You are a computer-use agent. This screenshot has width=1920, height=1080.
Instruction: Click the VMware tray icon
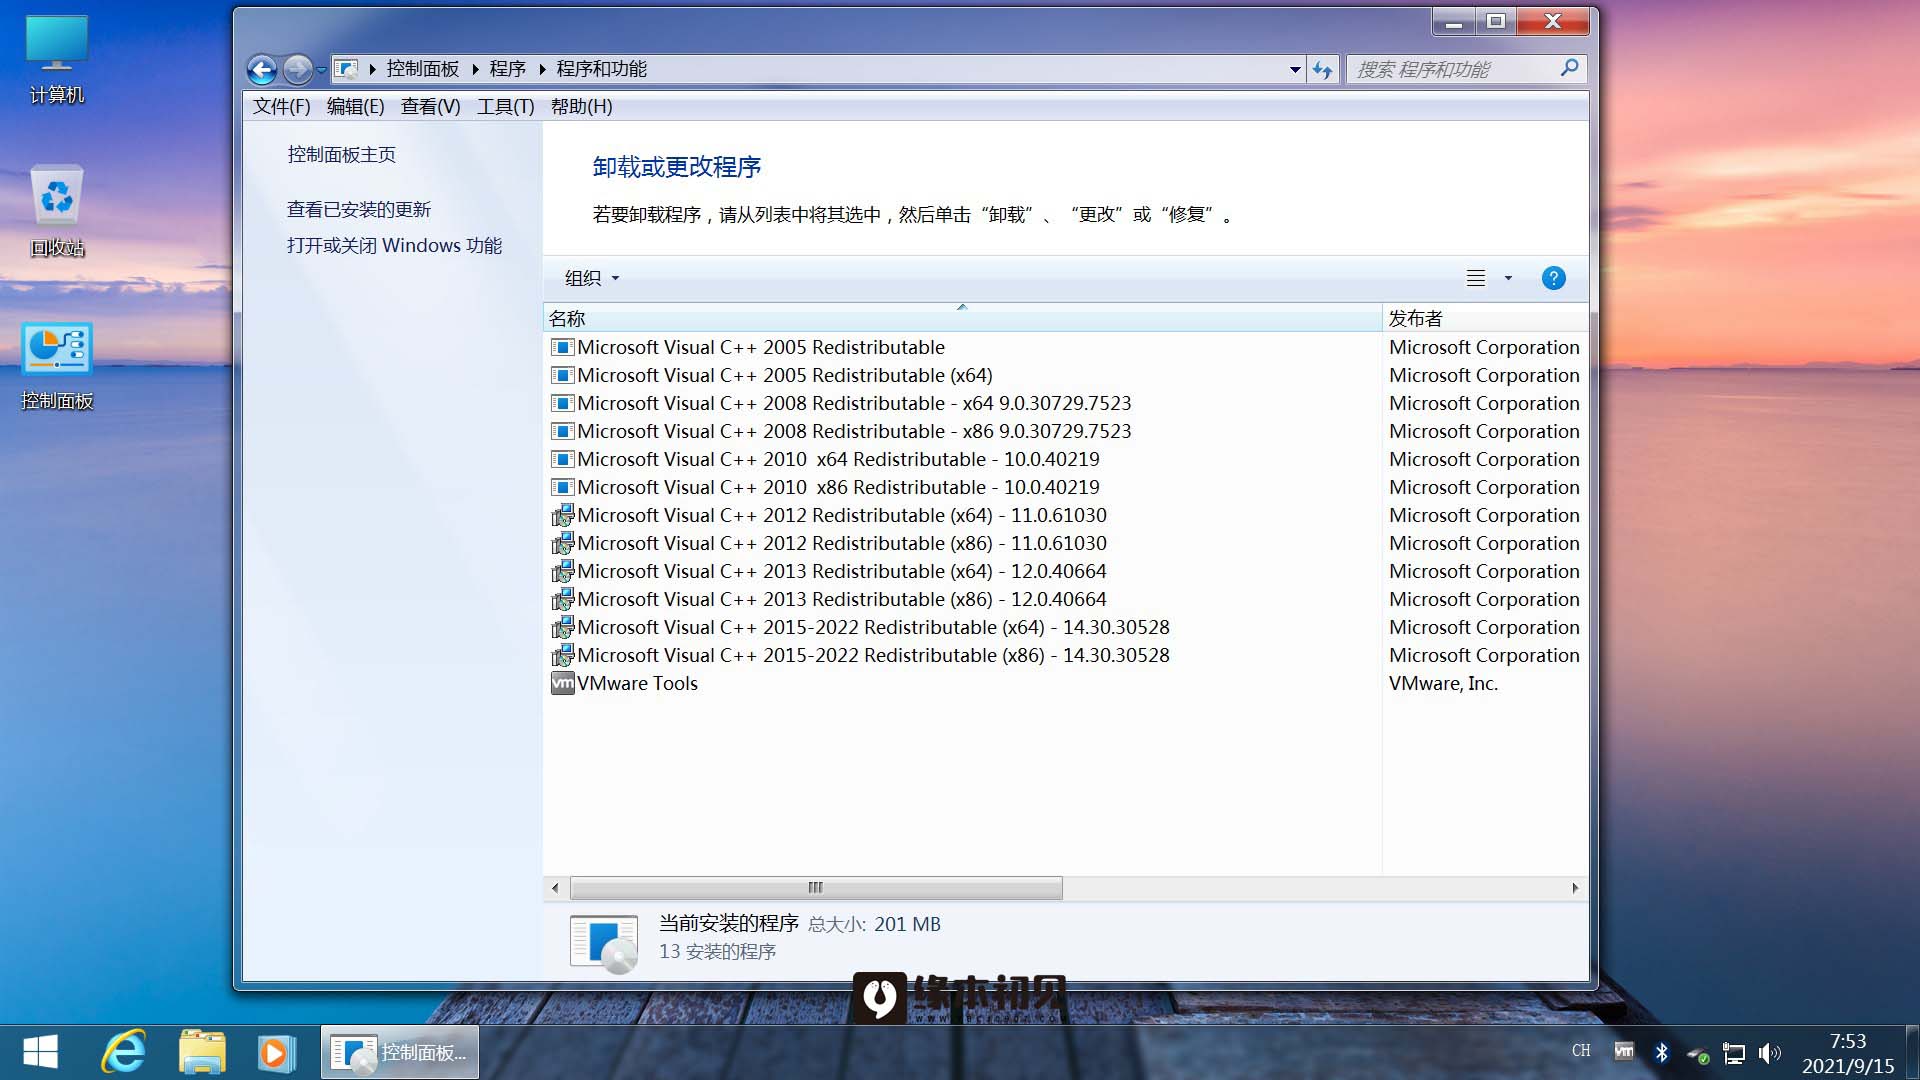[1624, 1051]
